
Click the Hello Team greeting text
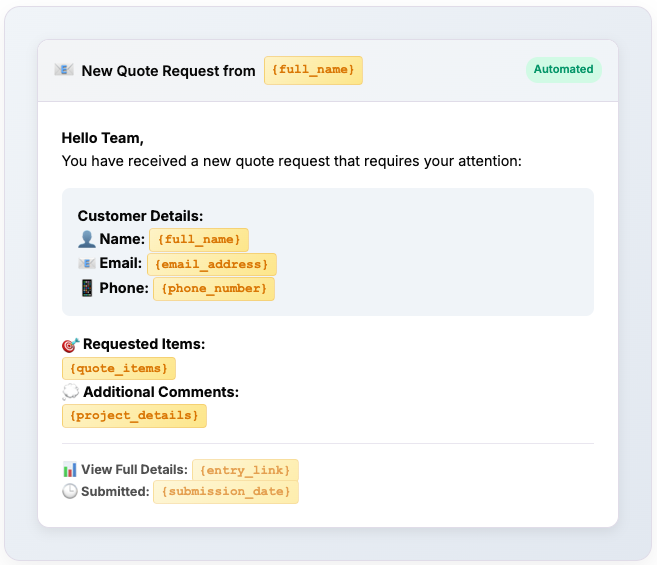click(x=103, y=138)
